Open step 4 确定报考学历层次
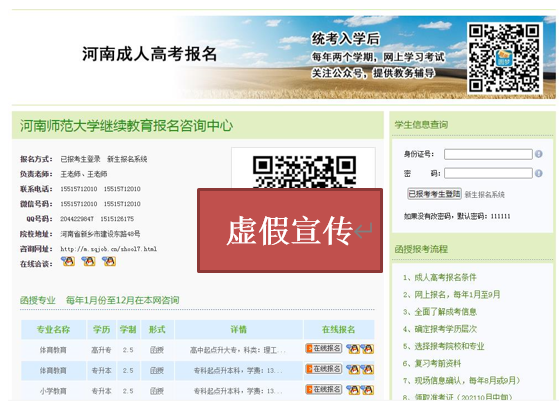The width and height of the screenshot is (559, 410). pyautogui.click(x=440, y=329)
